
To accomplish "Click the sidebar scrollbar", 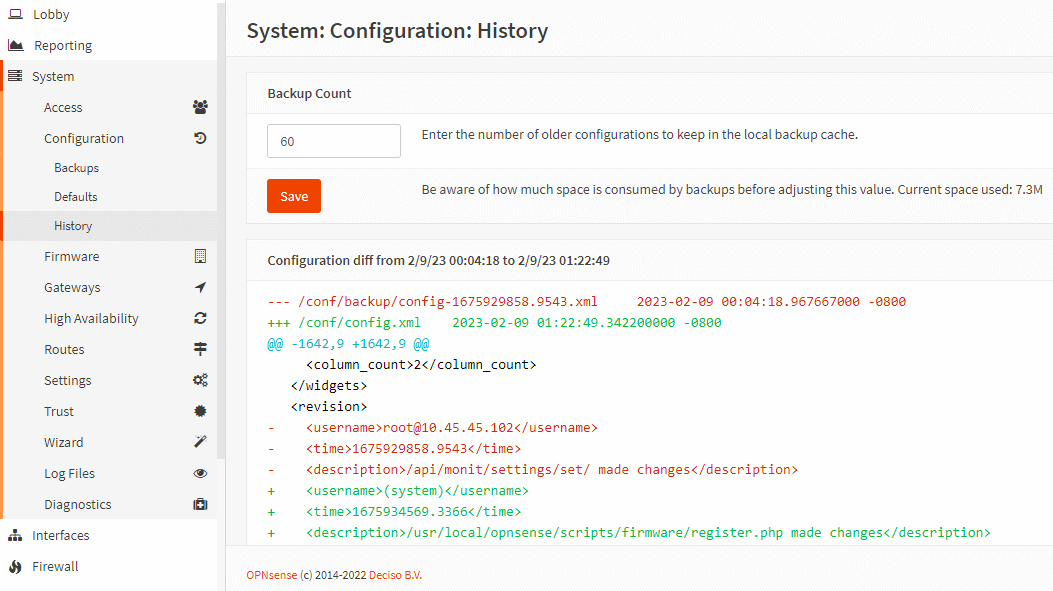I will click(x=222, y=230).
